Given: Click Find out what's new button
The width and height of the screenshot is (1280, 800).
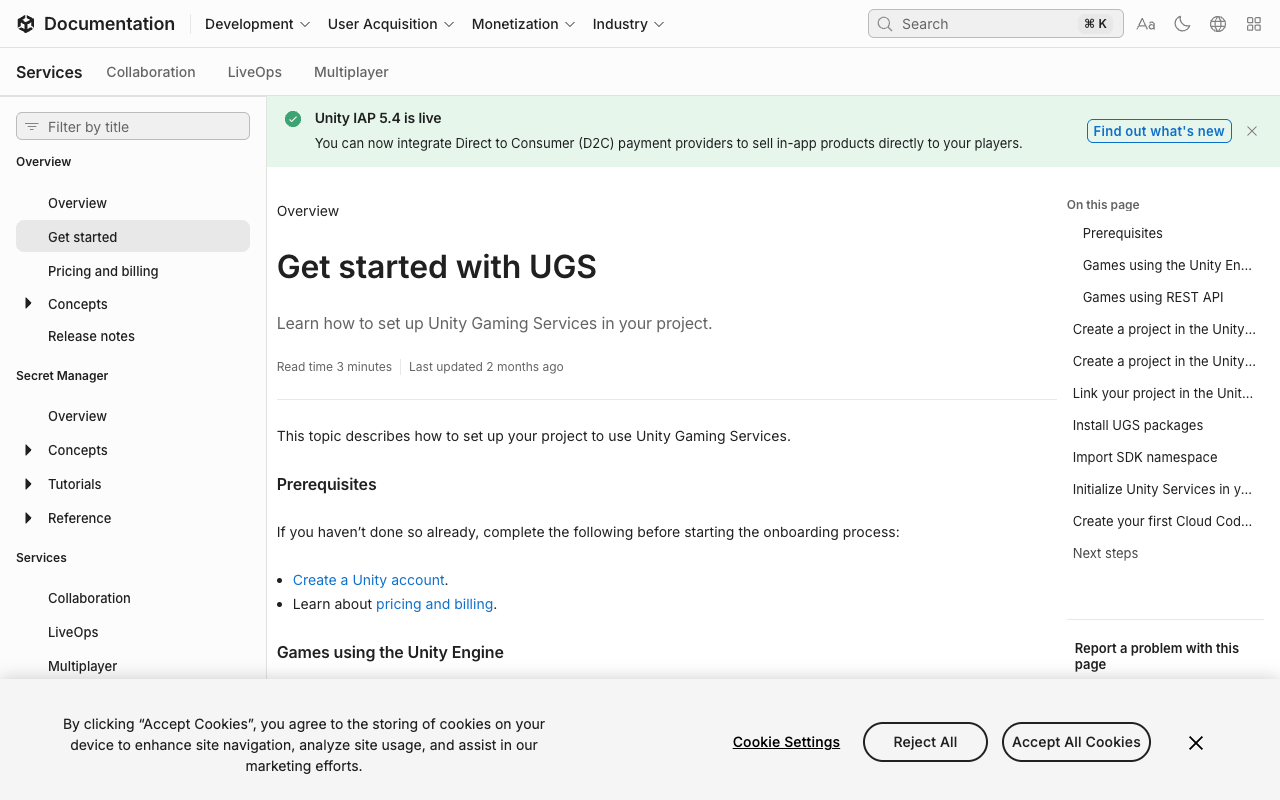Looking at the screenshot, I should tap(1159, 131).
